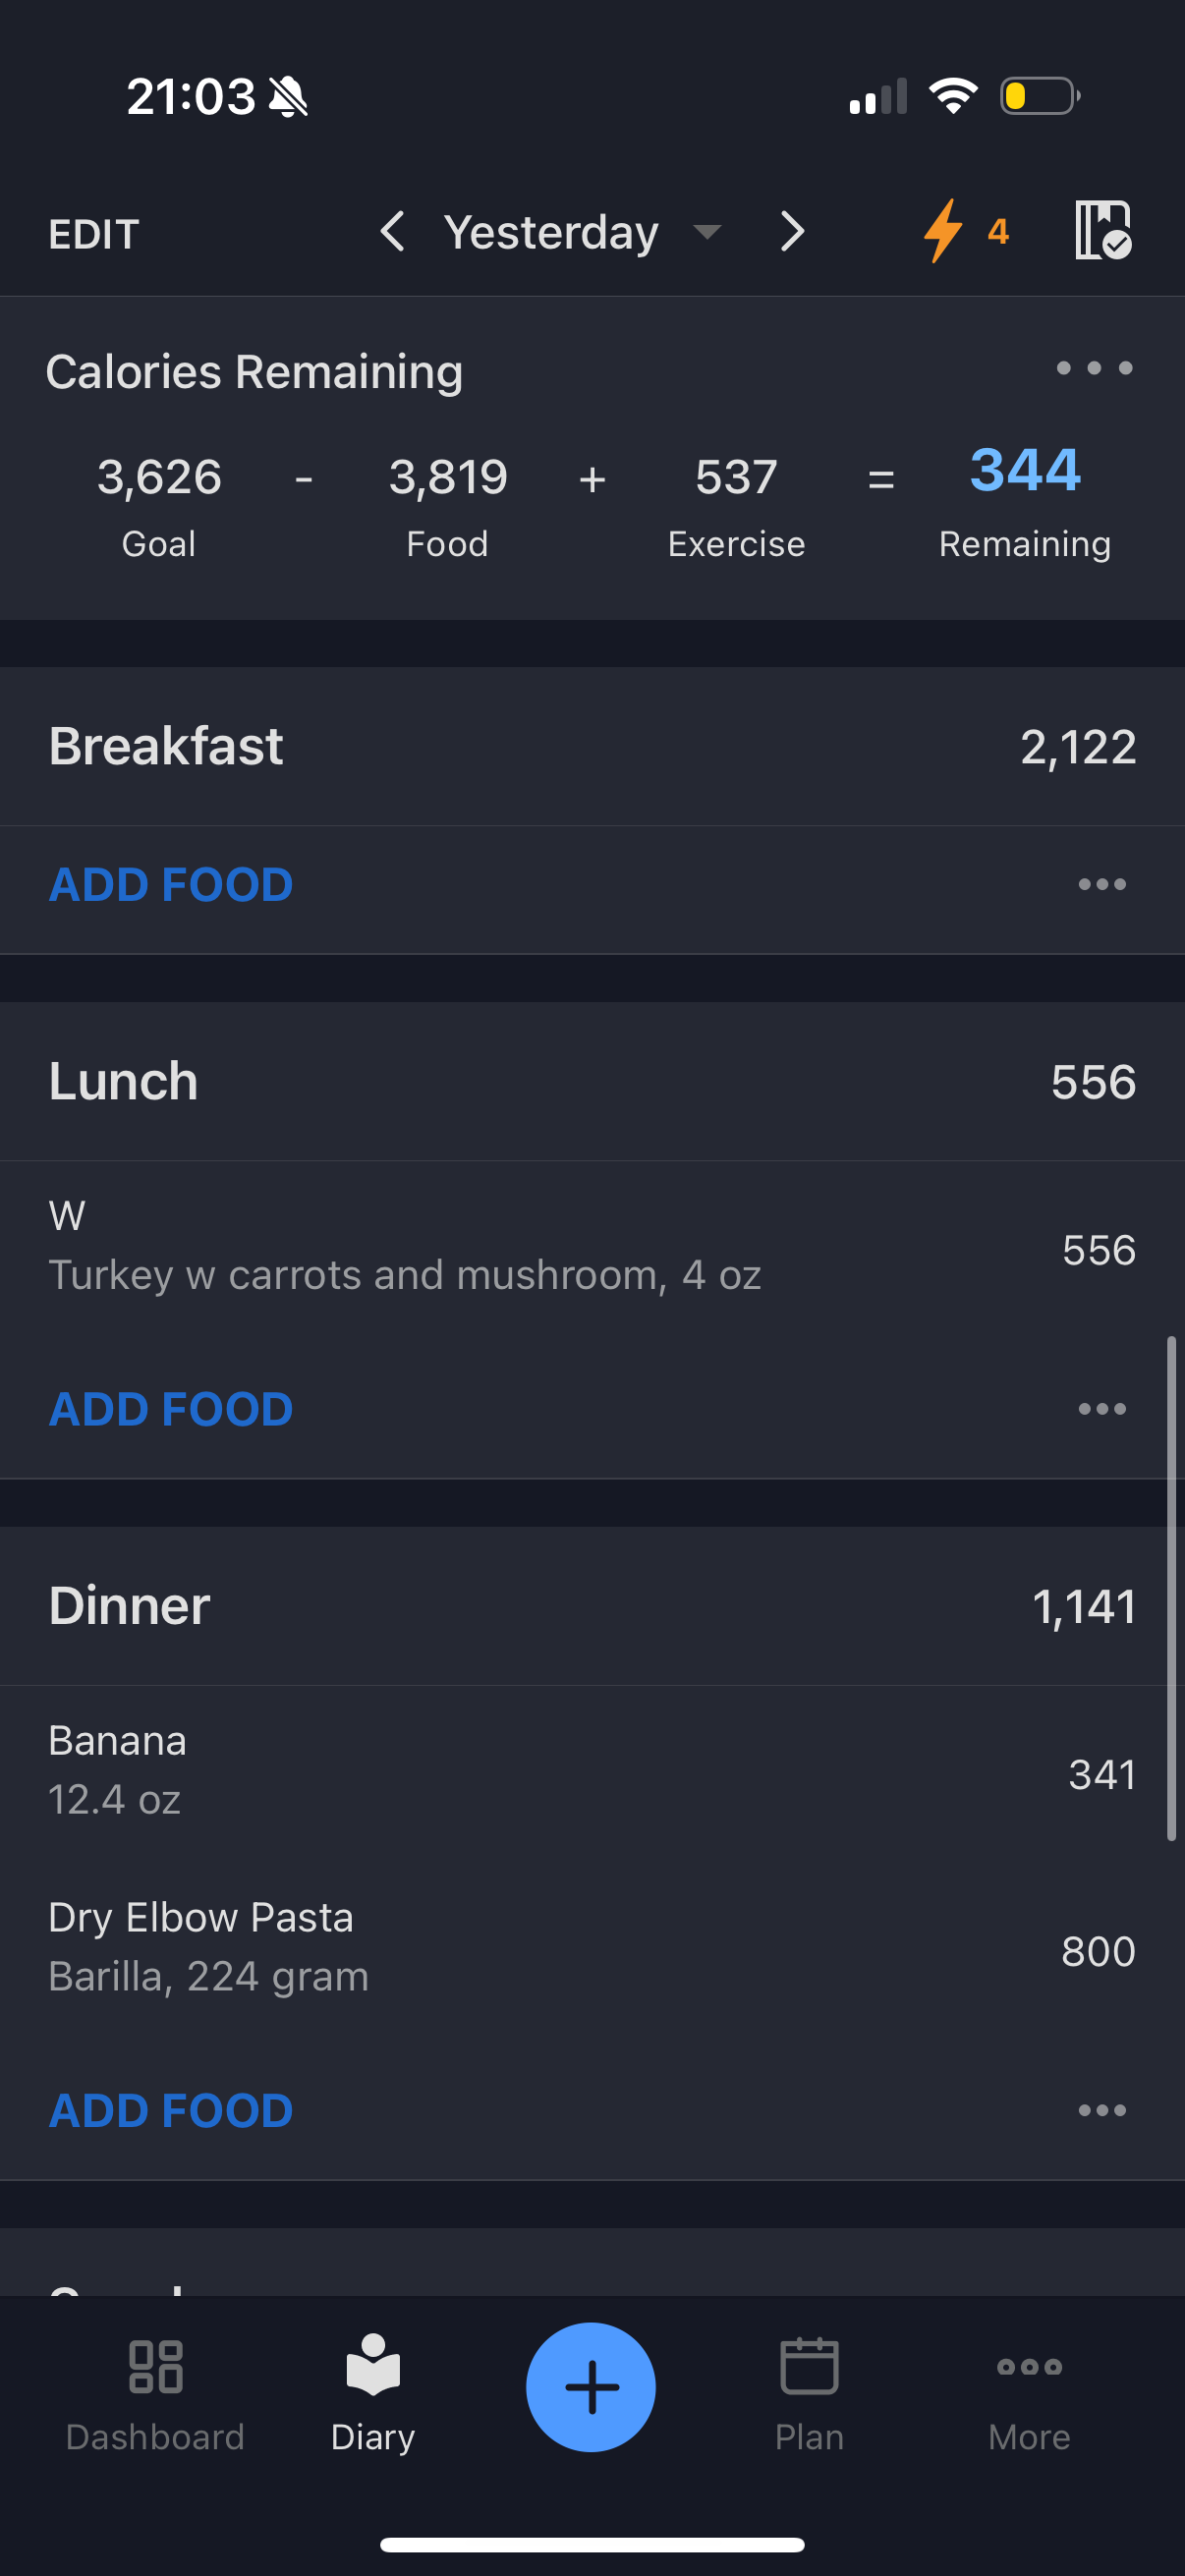Image resolution: width=1185 pixels, height=2576 pixels.
Task: Open Lunch more options ellipsis
Action: pyautogui.click(x=1102, y=1408)
